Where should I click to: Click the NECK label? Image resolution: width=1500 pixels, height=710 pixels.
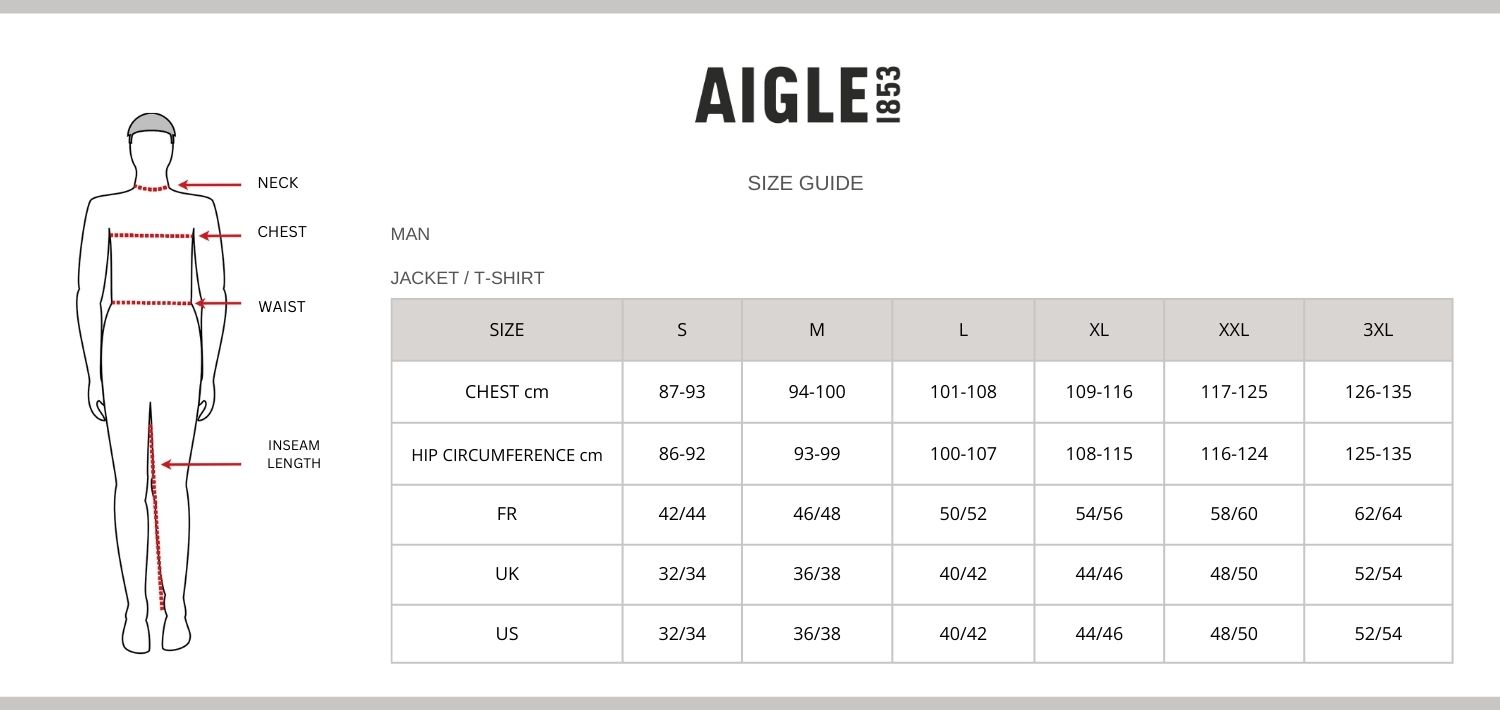click(278, 183)
